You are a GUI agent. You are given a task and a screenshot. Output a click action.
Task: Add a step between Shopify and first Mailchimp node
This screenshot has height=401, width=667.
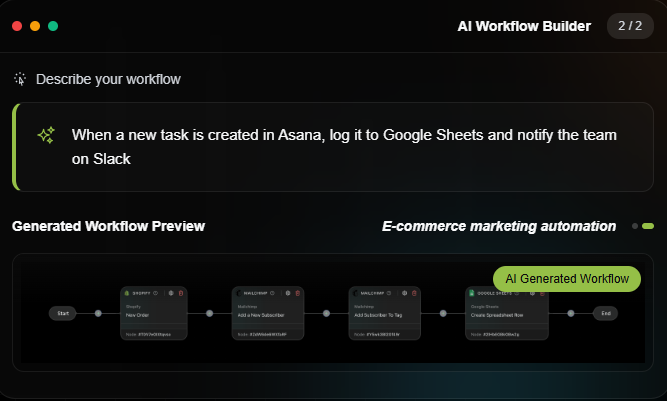click(x=209, y=313)
